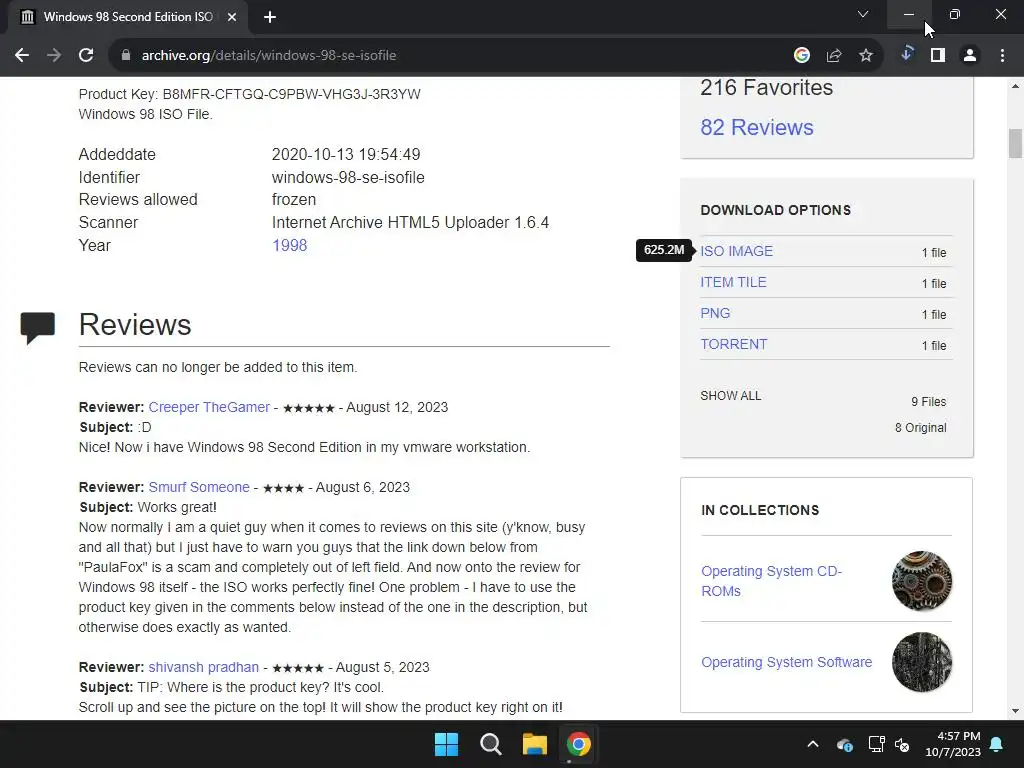The height and width of the screenshot is (768, 1024).
Task: Click the forward navigation arrow
Action: 54,56
